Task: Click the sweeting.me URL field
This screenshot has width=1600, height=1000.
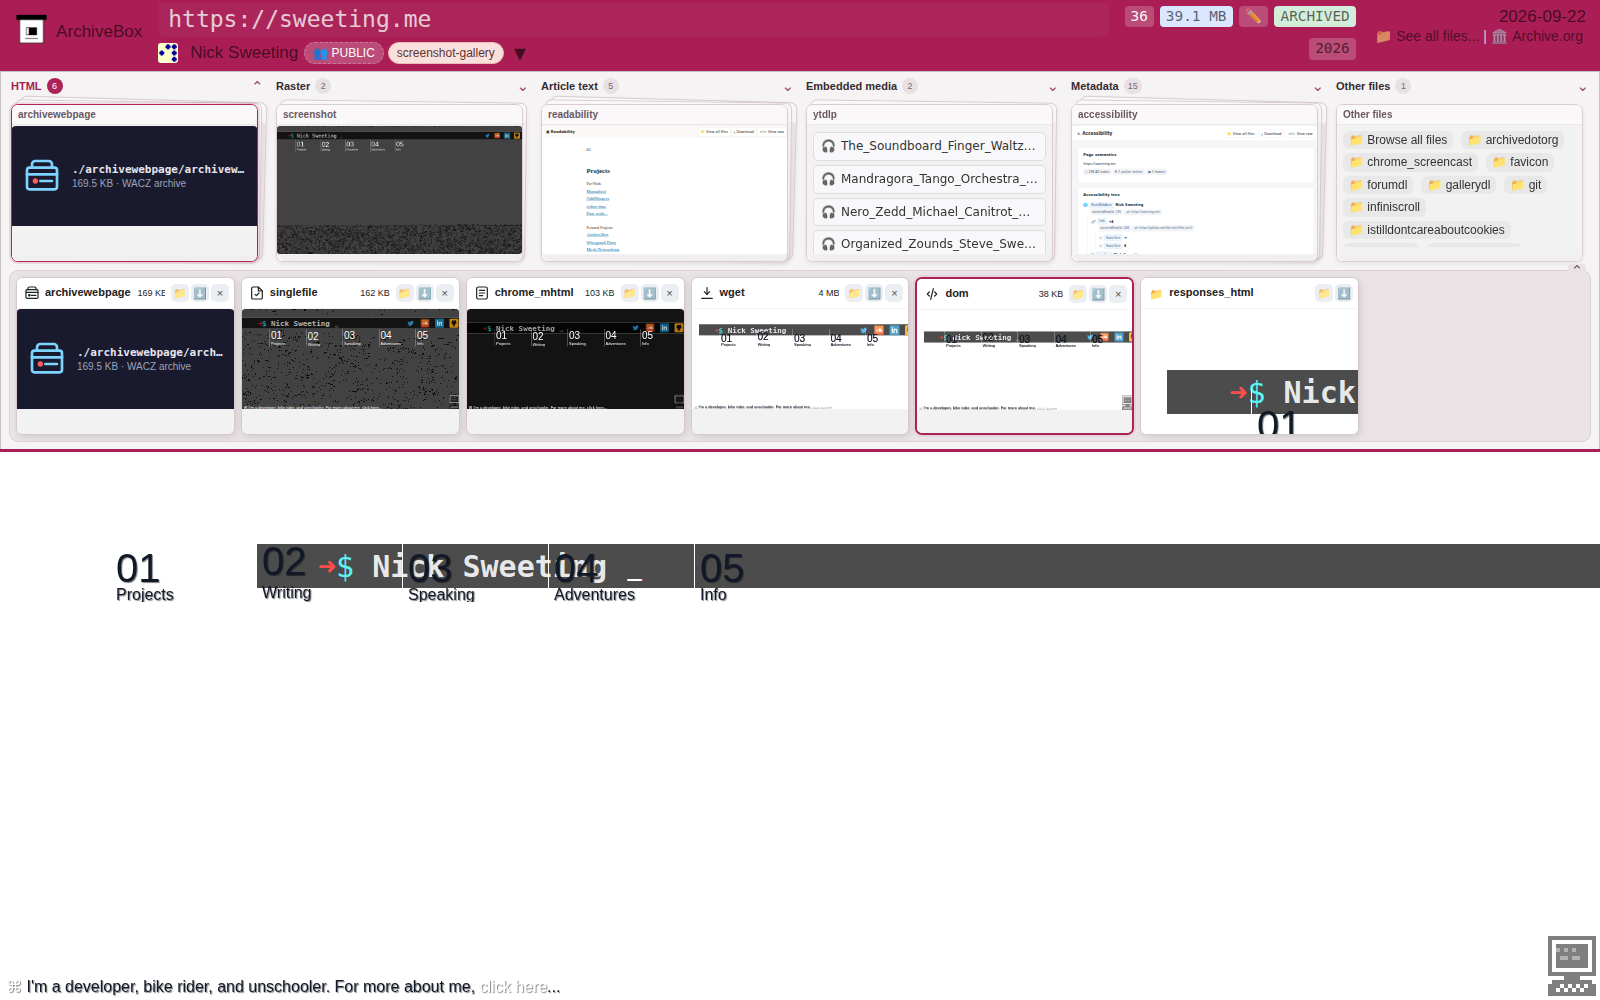Action: click(633, 19)
